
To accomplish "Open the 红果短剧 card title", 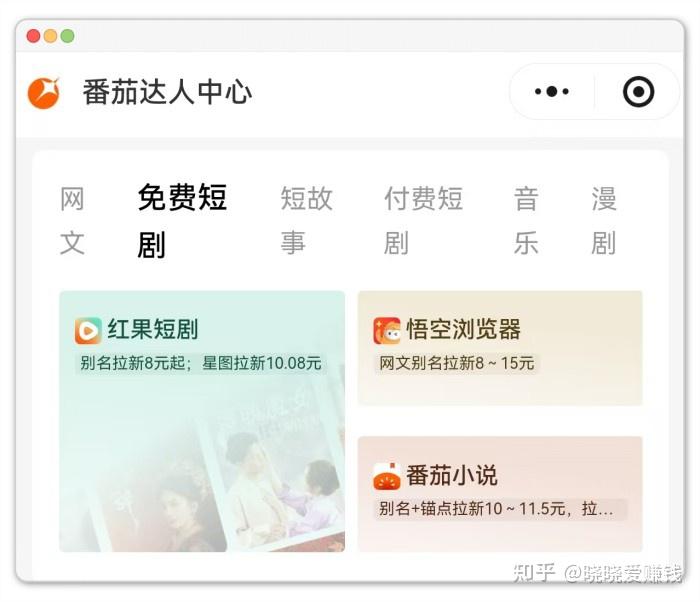I will pos(153,330).
